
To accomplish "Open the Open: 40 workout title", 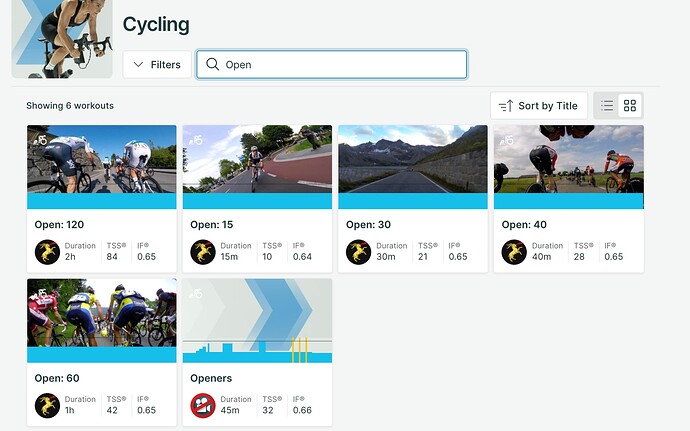I will [x=524, y=225].
